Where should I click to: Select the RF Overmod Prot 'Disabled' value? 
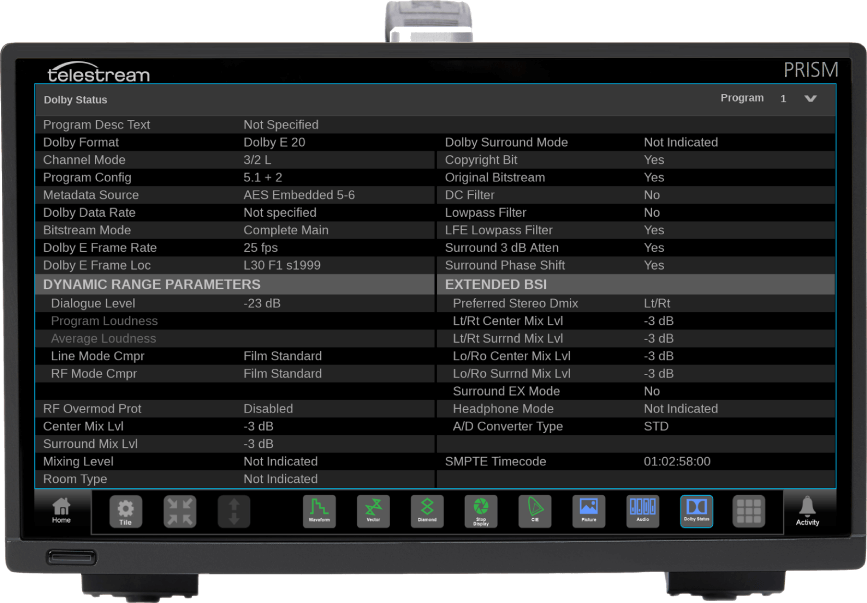[x=268, y=409]
